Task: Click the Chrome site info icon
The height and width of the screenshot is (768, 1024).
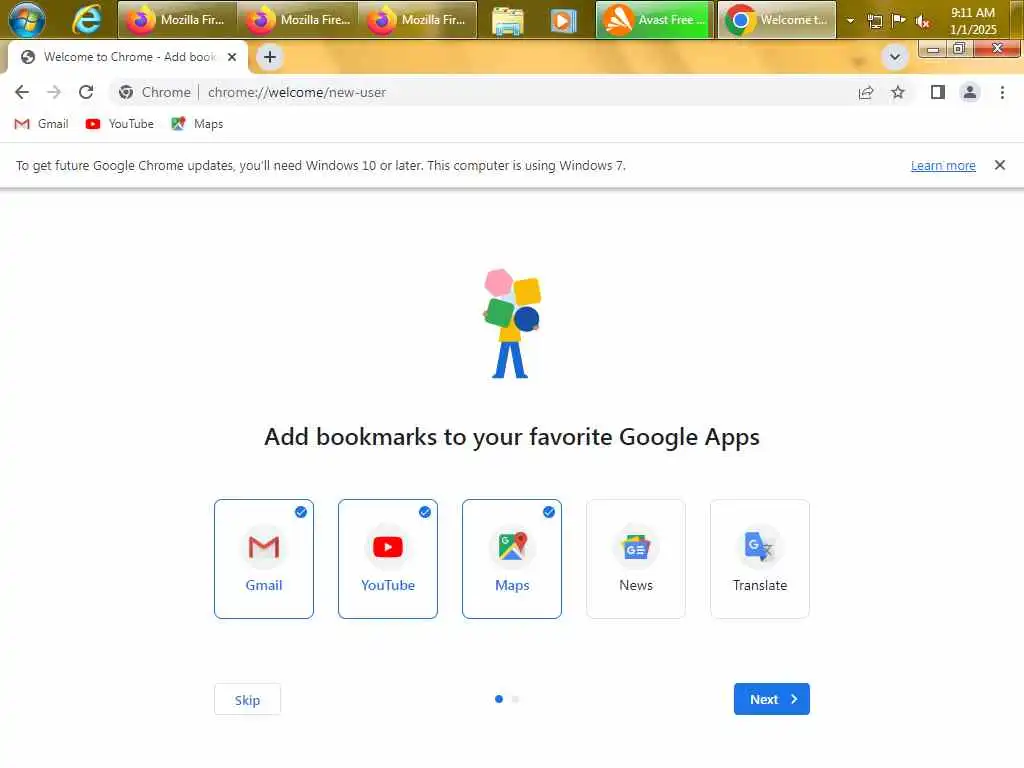Action: click(x=126, y=92)
